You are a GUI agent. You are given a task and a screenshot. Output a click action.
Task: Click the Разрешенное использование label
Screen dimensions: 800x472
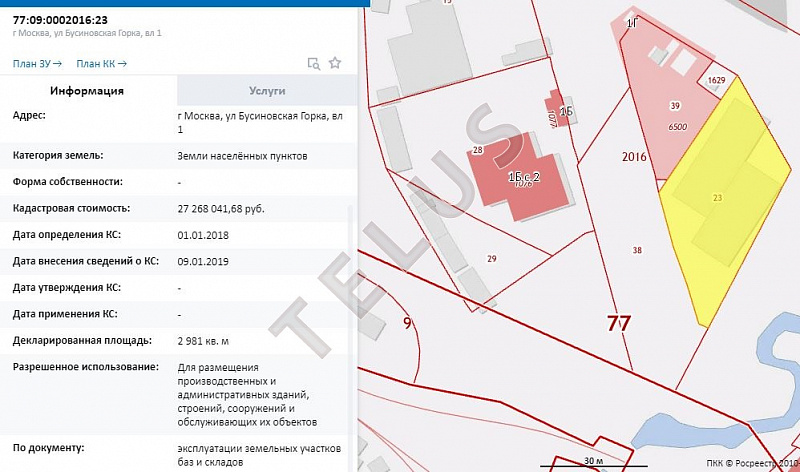[86, 367]
